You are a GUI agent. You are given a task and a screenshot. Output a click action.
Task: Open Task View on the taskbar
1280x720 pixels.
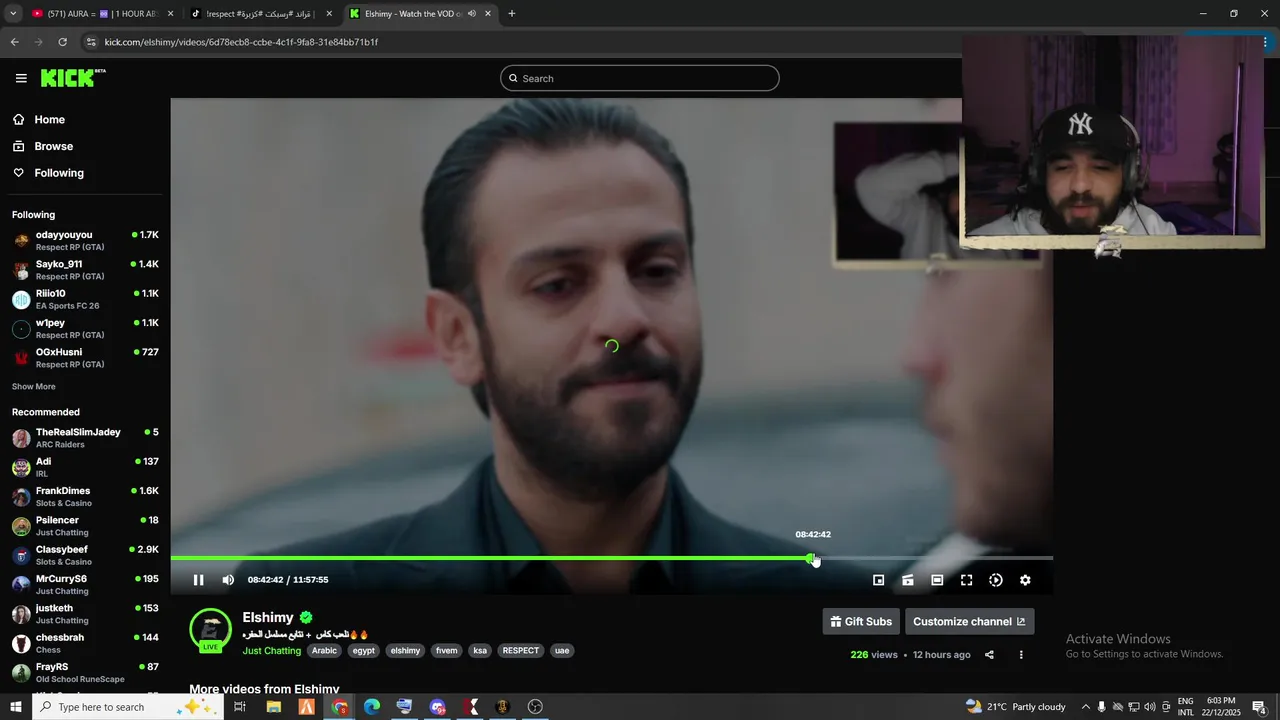pos(240,707)
